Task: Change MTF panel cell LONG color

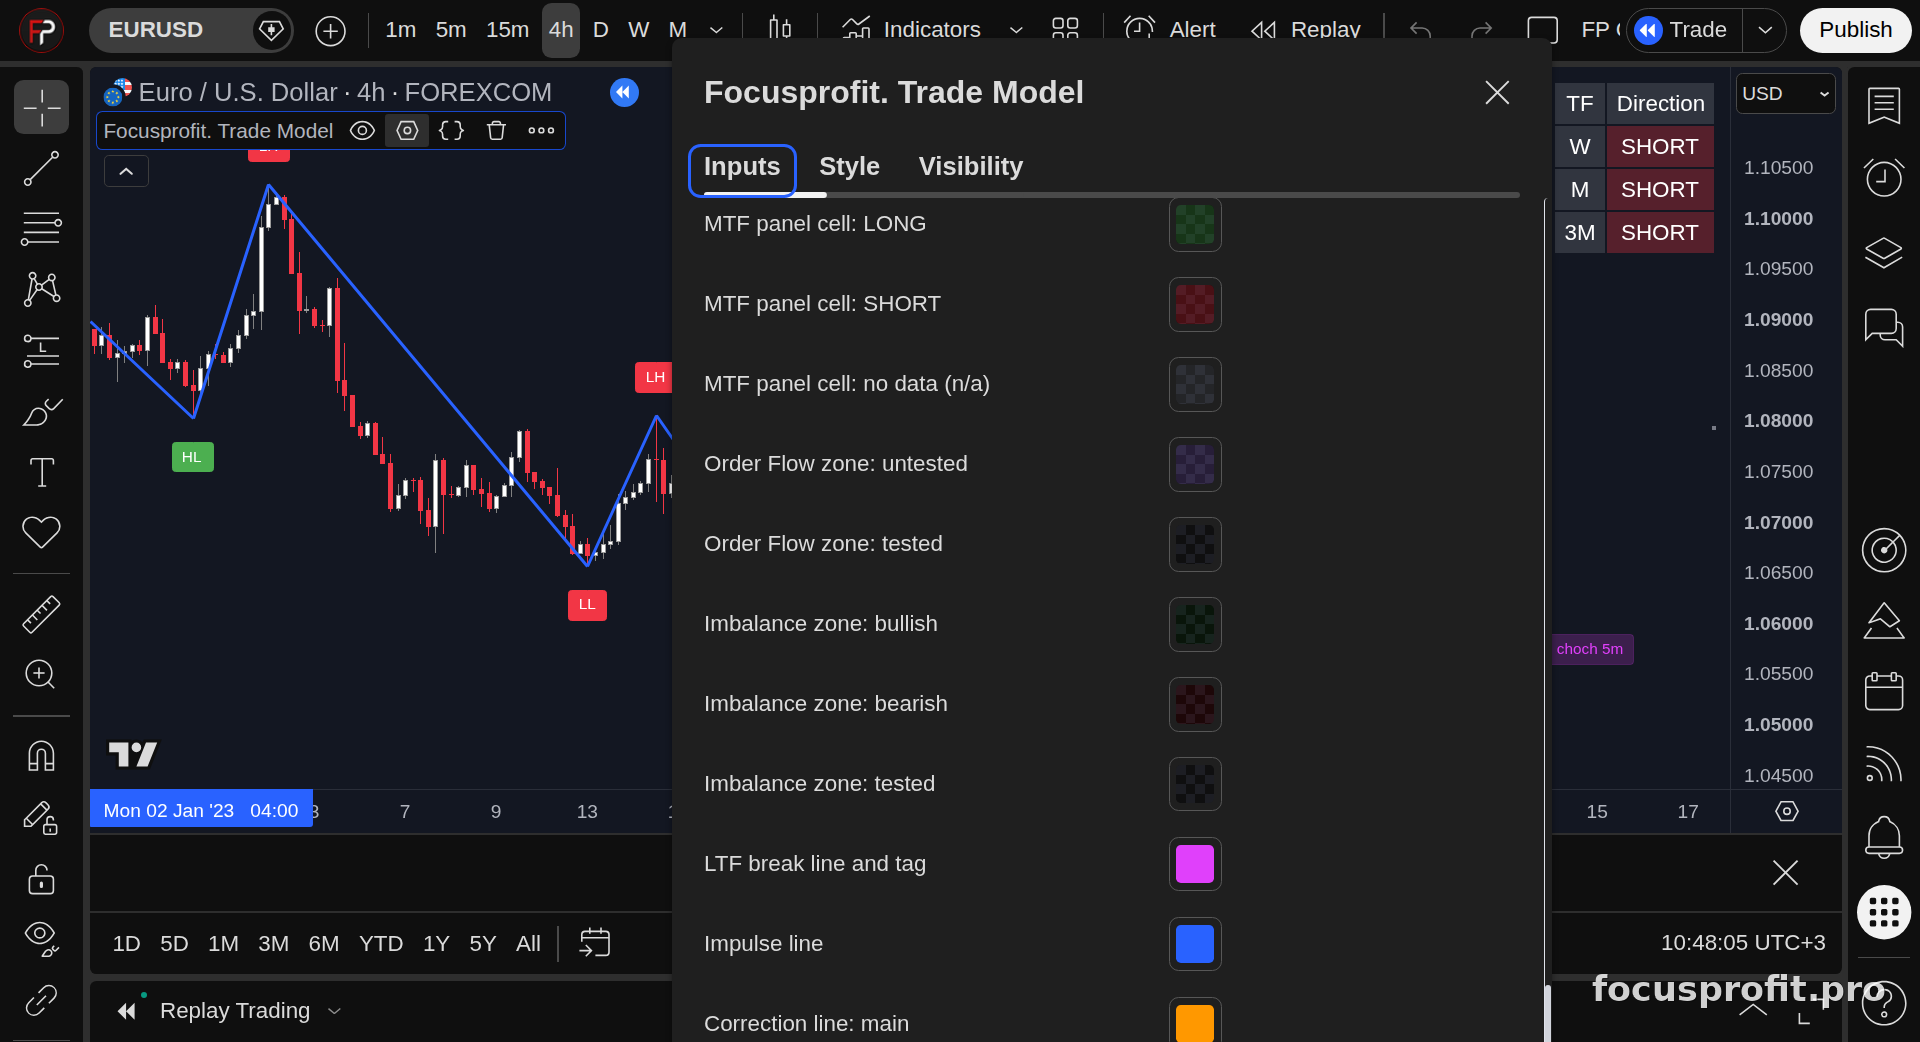Action: [x=1195, y=224]
